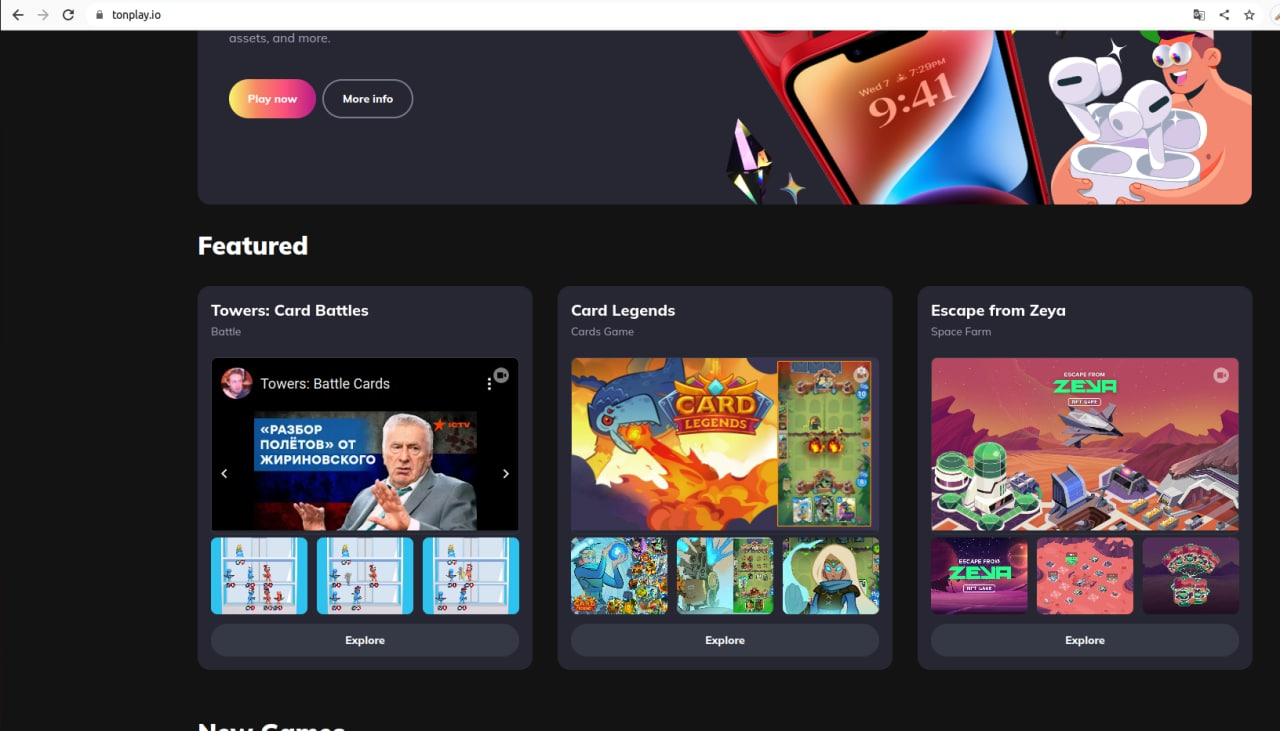Click the share icon in address bar
The width and height of the screenshot is (1280, 731).
1224,15
